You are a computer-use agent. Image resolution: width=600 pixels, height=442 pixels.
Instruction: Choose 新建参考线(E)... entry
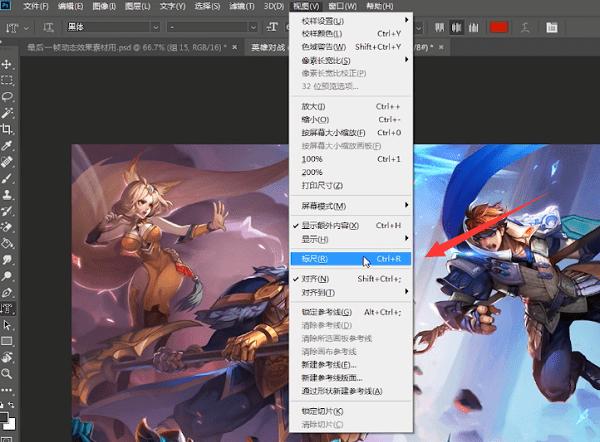click(350, 365)
